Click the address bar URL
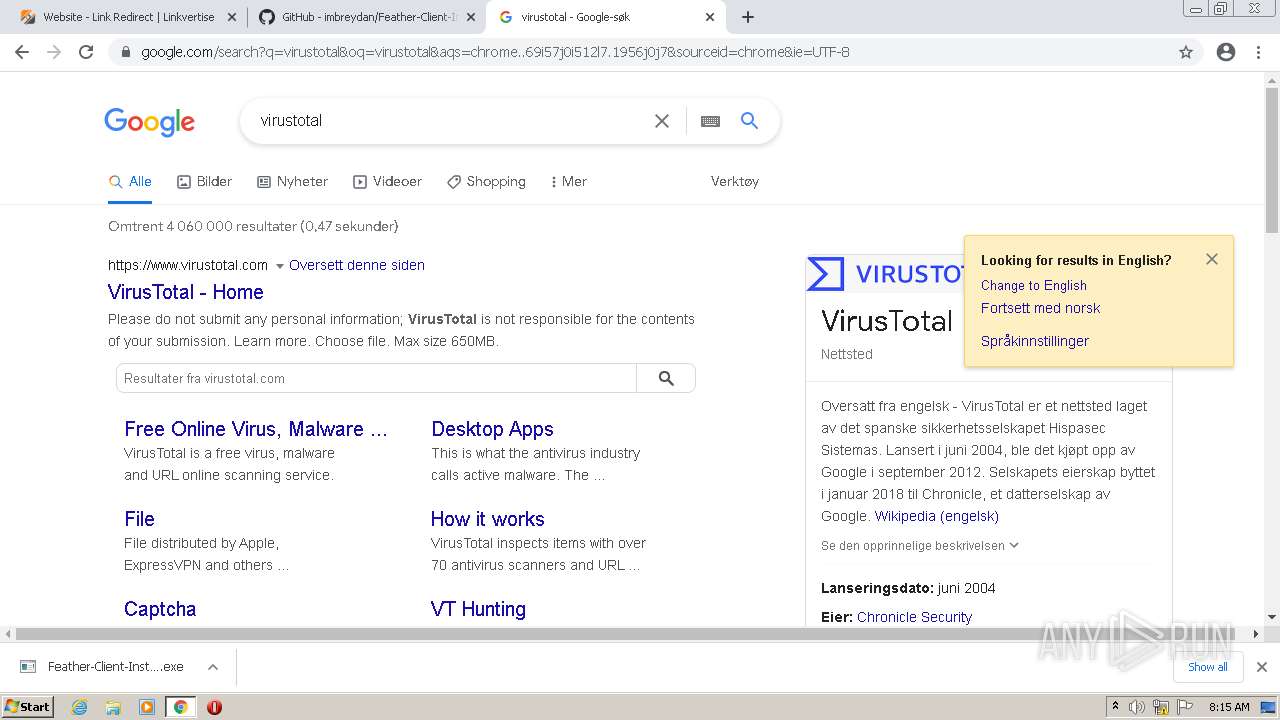1280x720 pixels. coord(495,52)
